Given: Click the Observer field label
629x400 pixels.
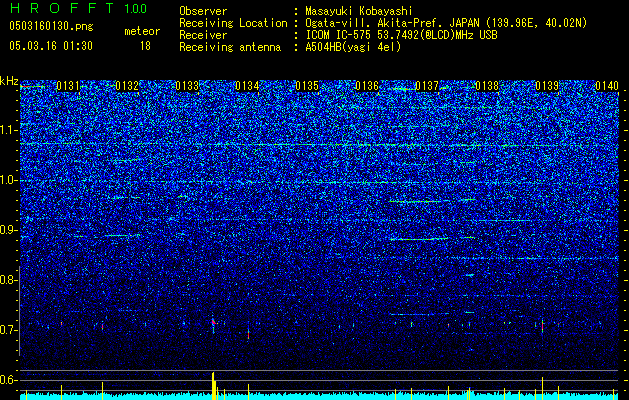Looking at the screenshot, I should click(x=203, y=11).
